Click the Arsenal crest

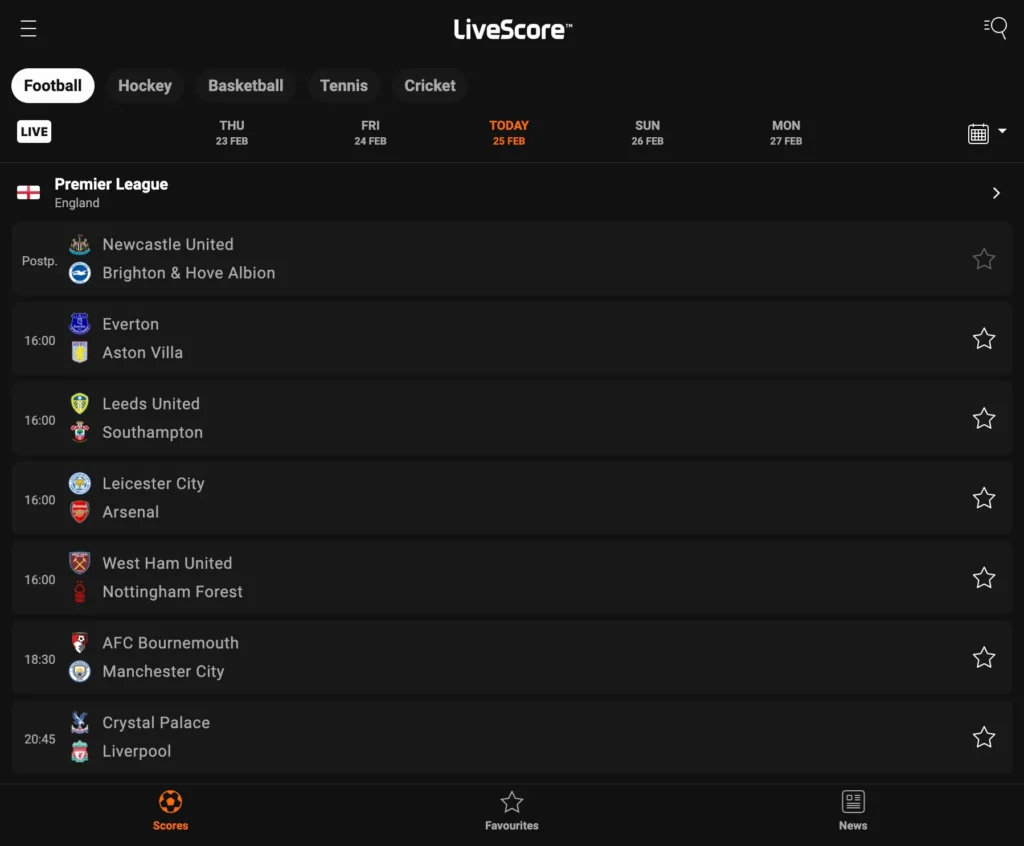pyautogui.click(x=80, y=512)
